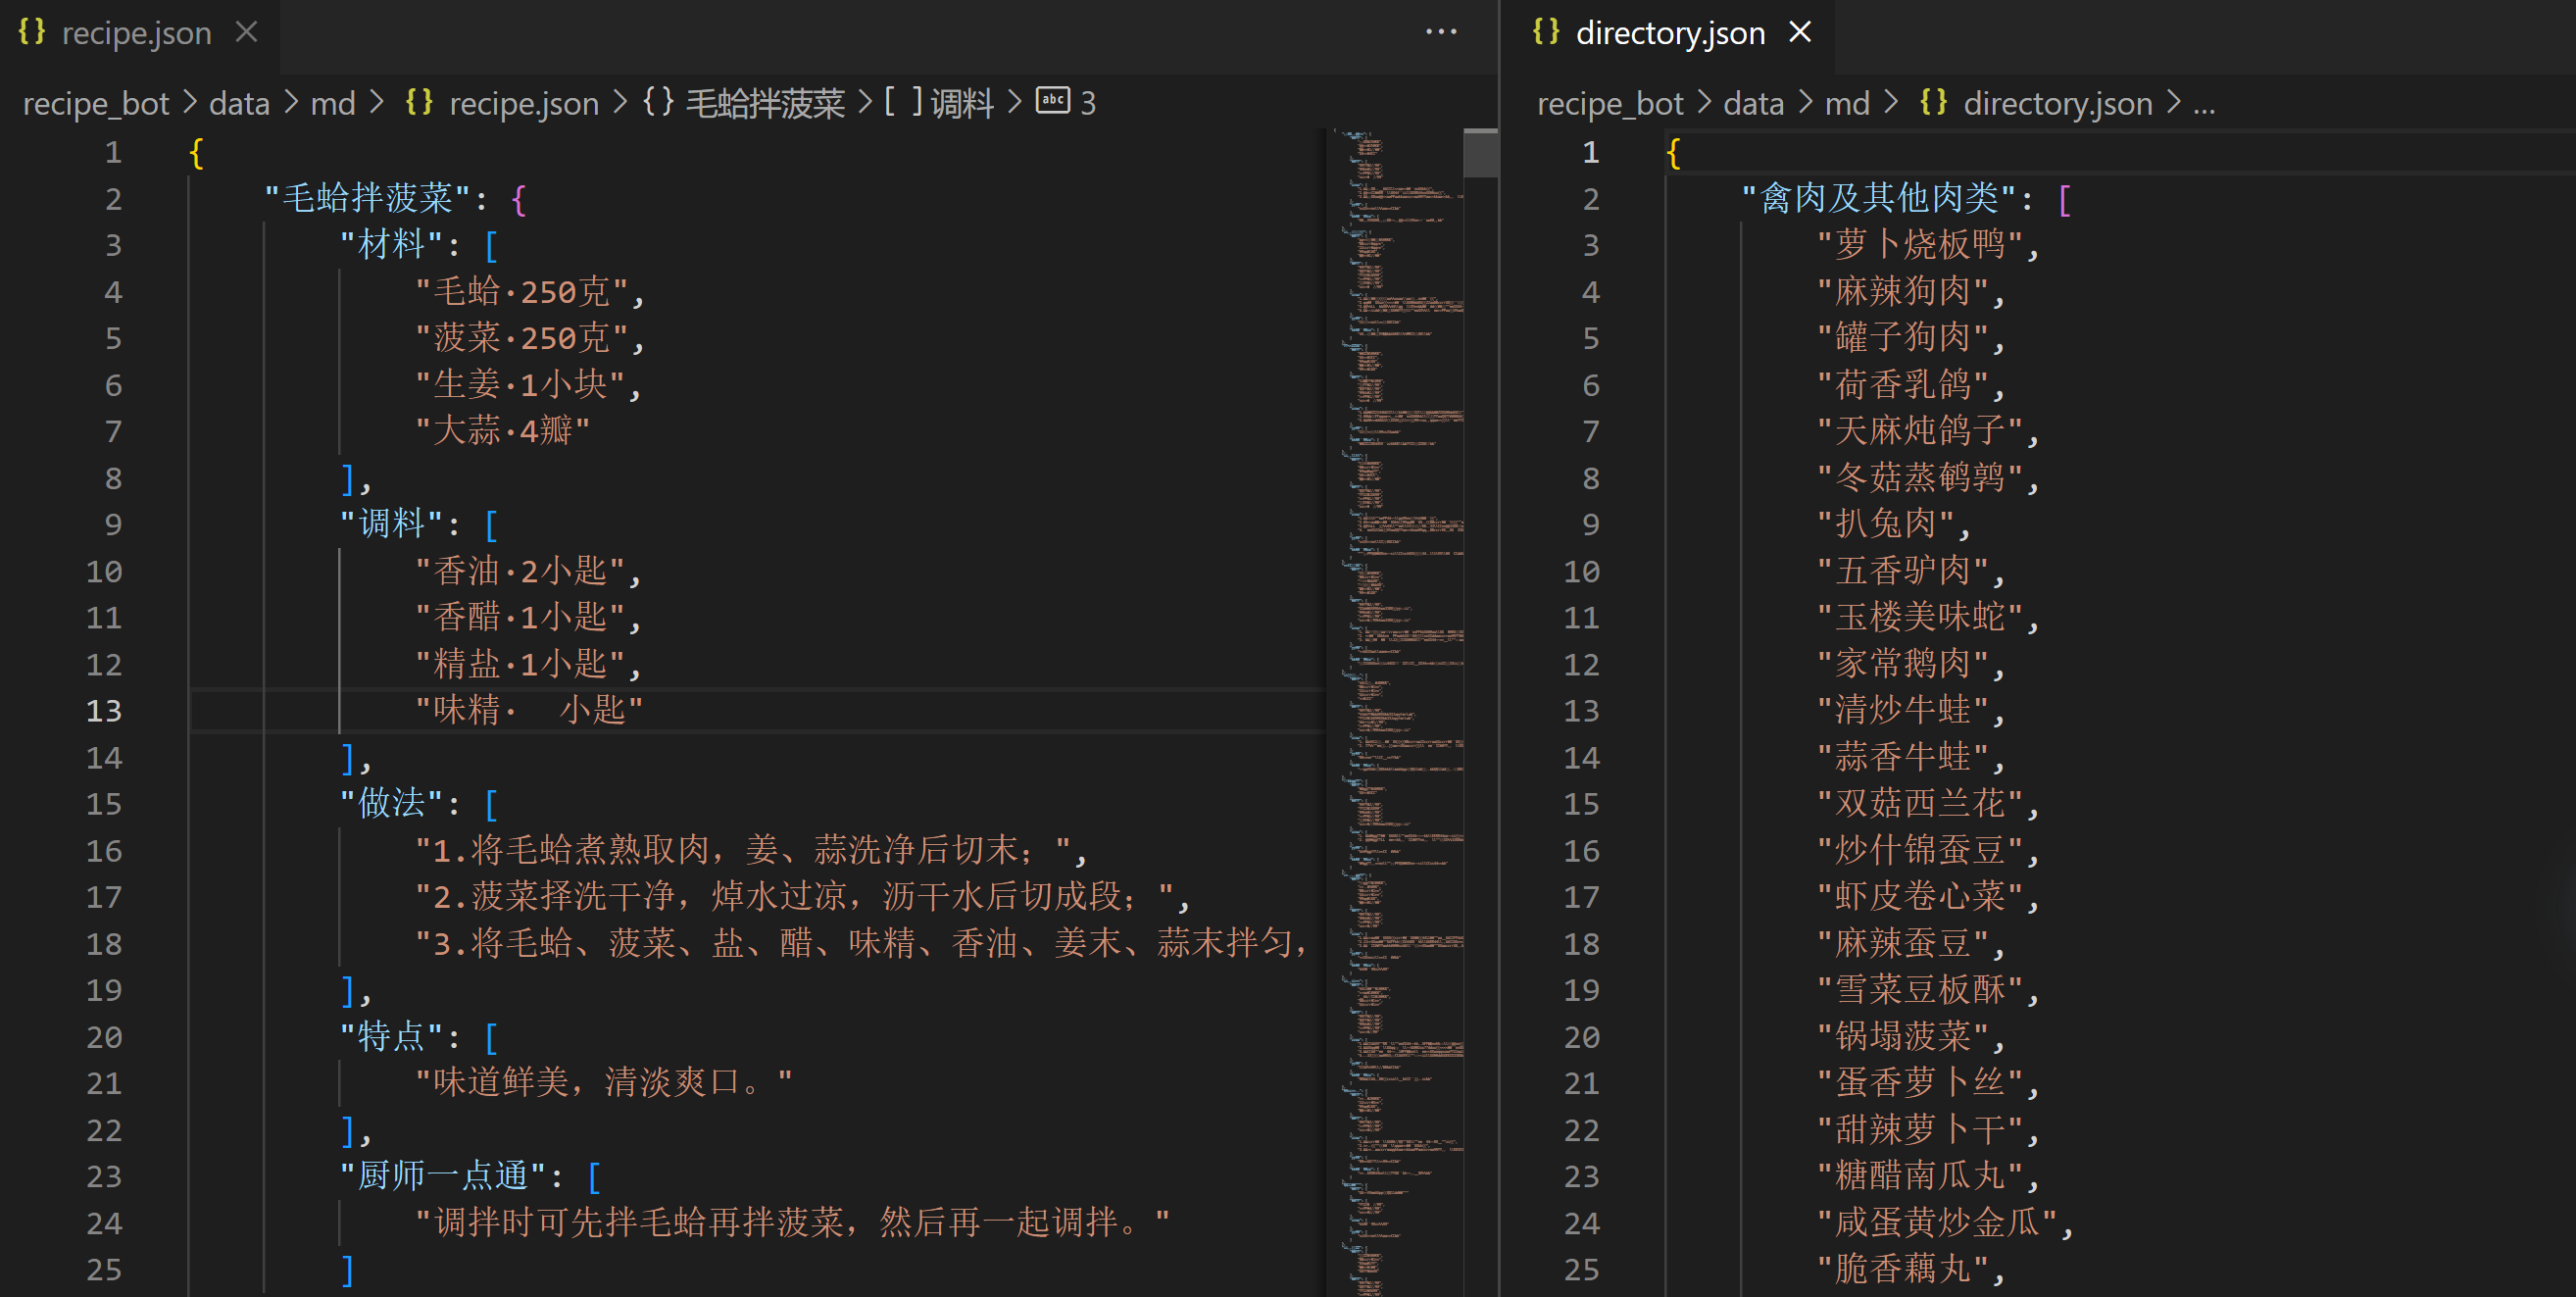Click the breadcrumb ellipsis in the right editor

click(x=2204, y=103)
